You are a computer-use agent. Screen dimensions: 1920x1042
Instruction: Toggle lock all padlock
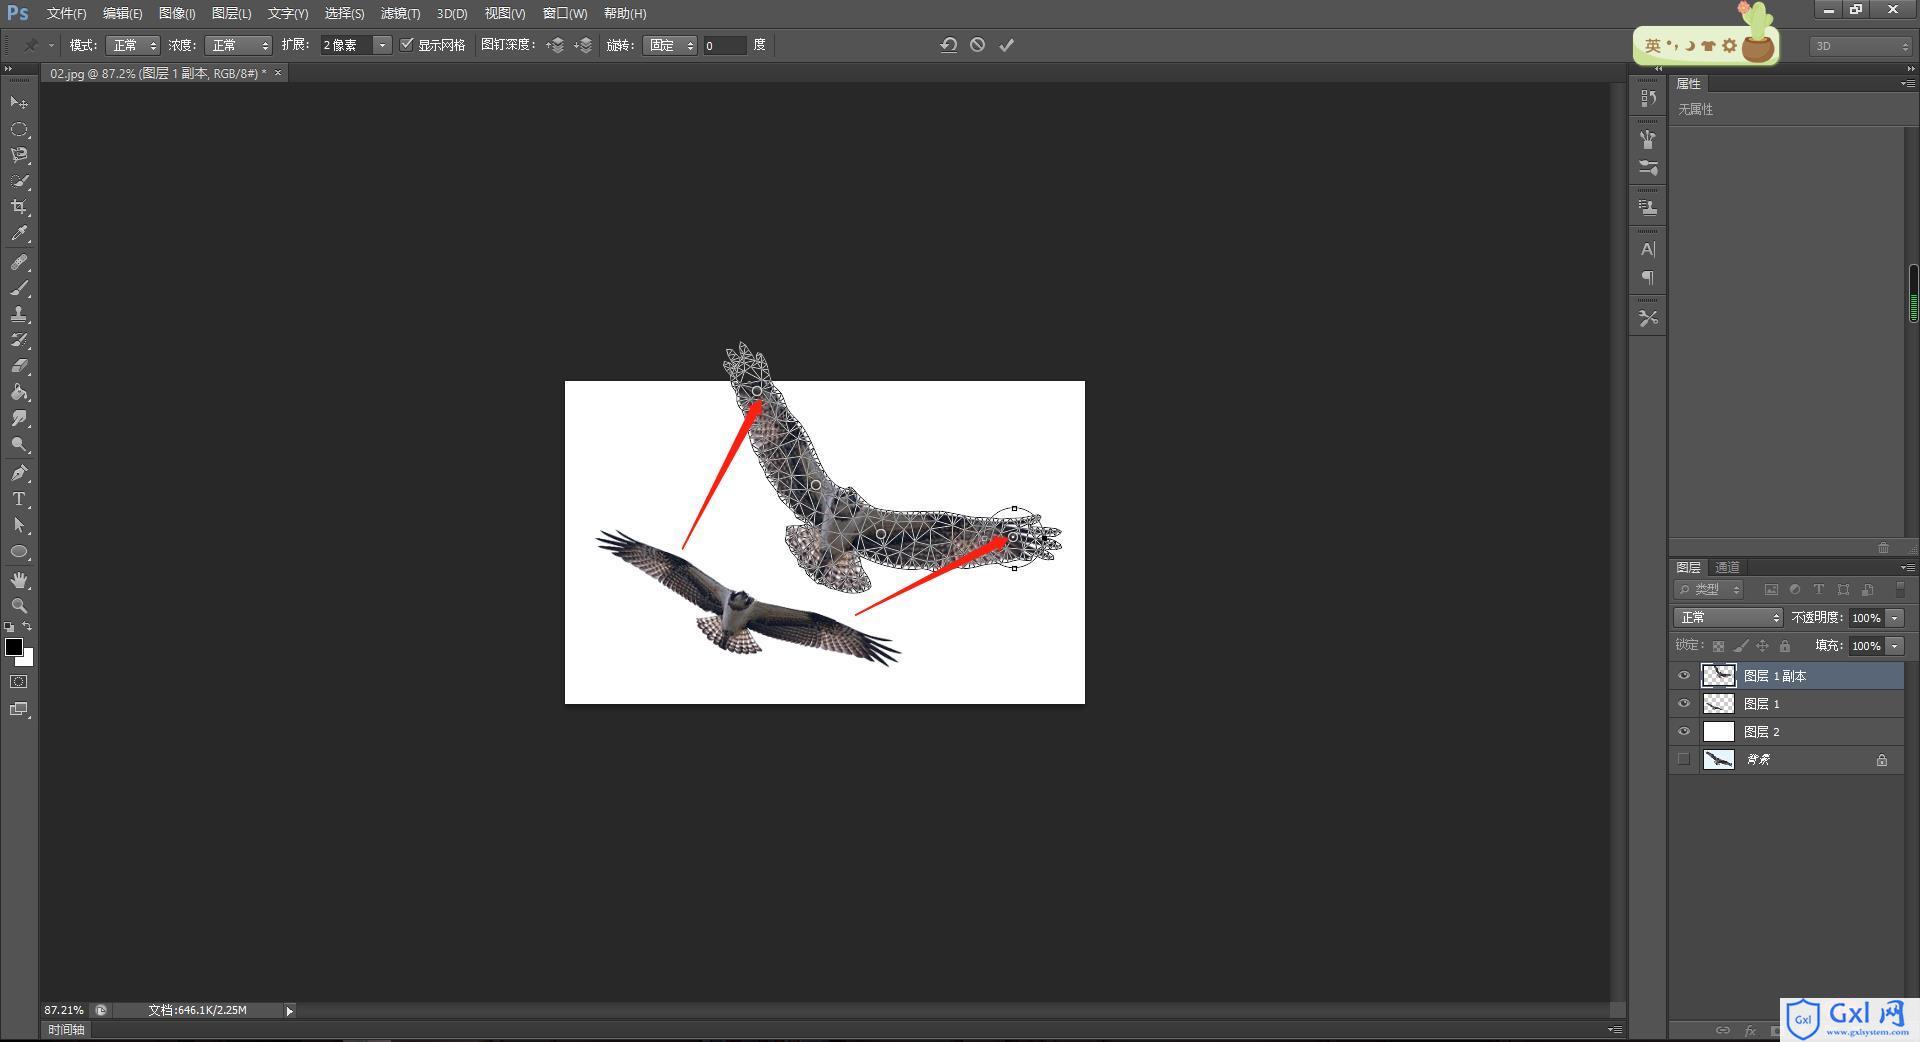click(x=1785, y=646)
